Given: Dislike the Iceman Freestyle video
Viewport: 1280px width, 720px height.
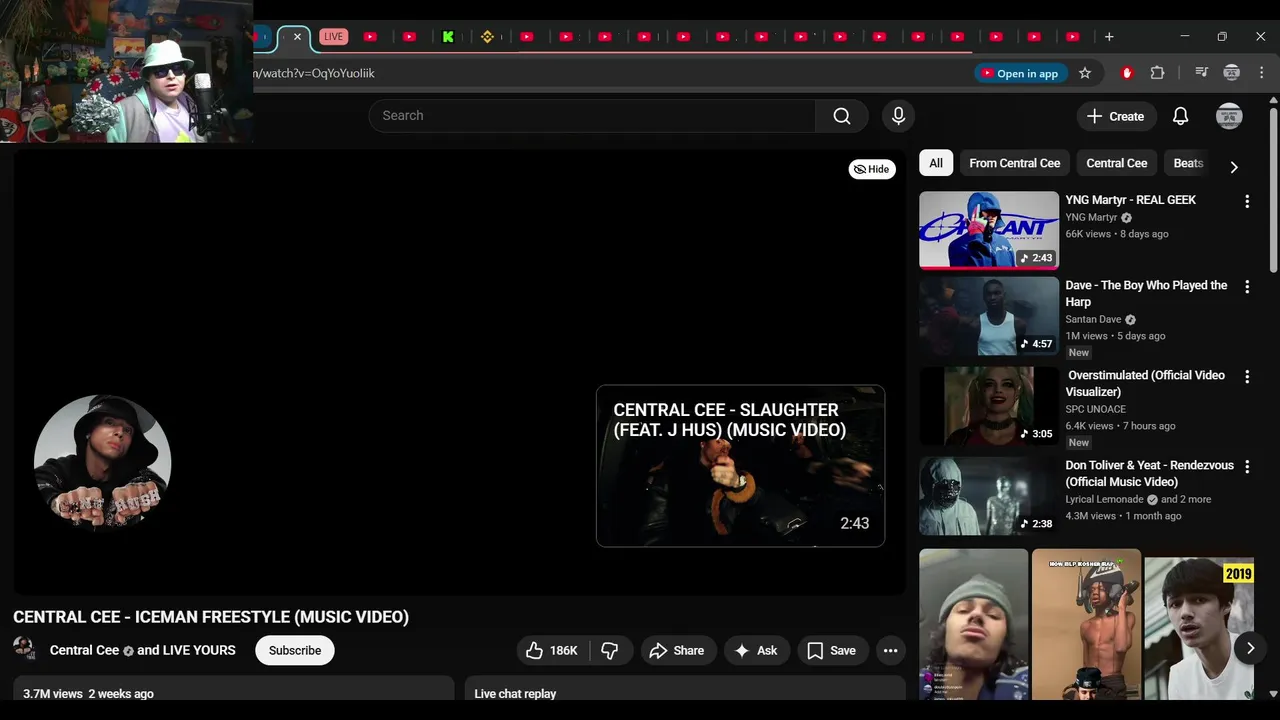Looking at the screenshot, I should (x=610, y=650).
